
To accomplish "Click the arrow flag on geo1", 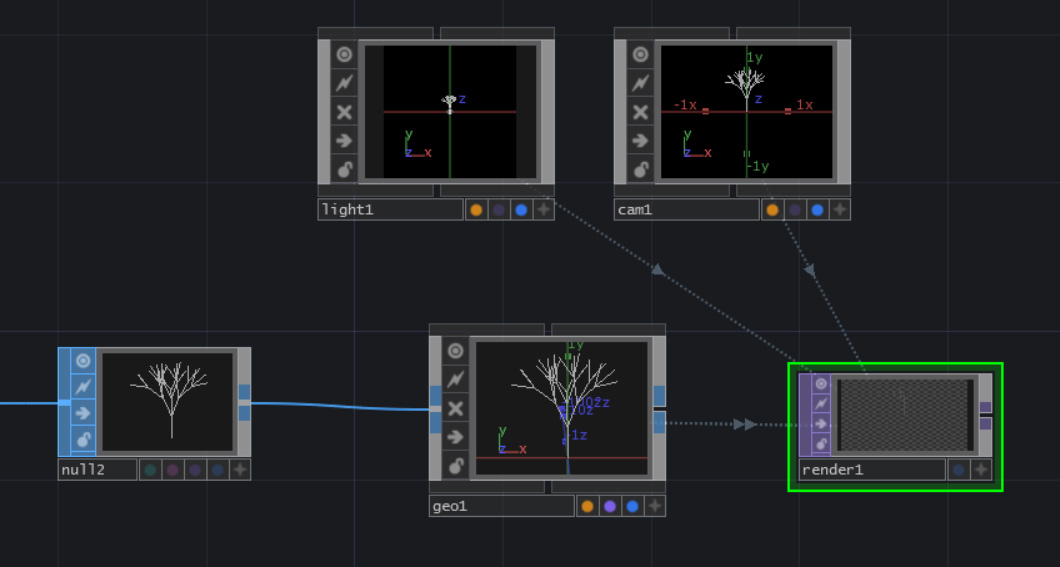I will (456, 437).
